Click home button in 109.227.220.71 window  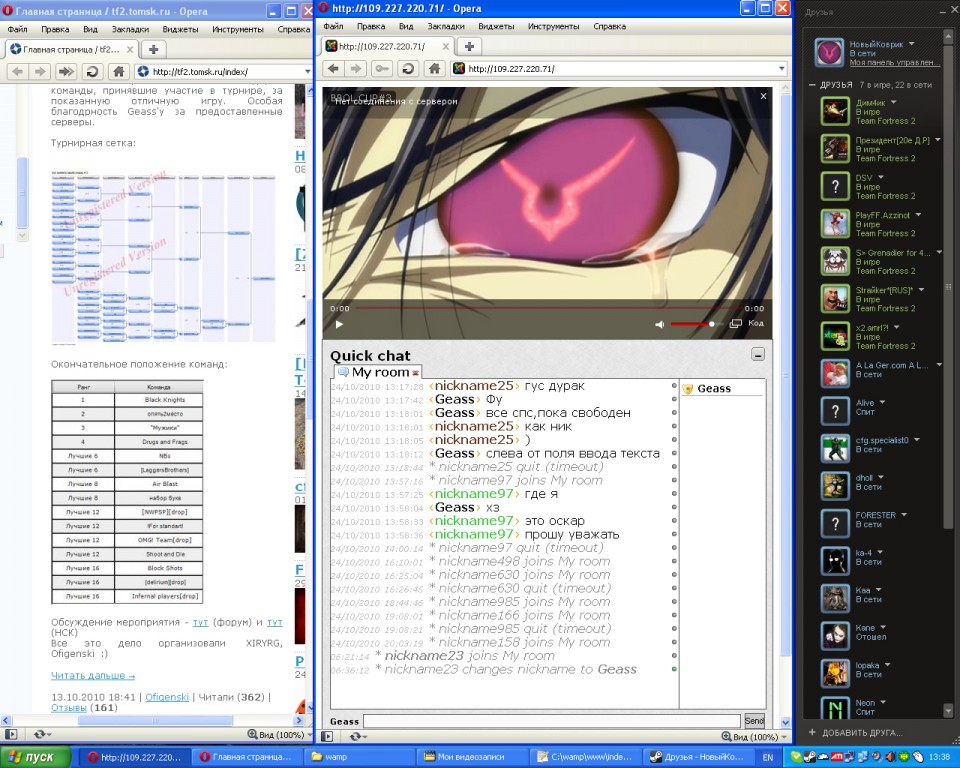[434, 69]
